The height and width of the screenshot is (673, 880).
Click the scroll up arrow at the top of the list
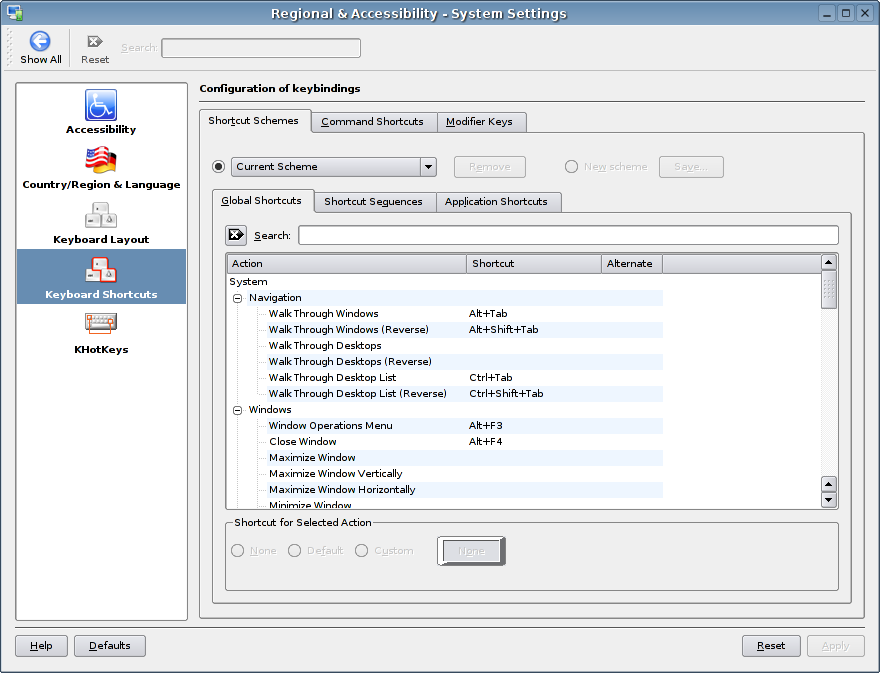pyautogui.click(x=829, y=262)
